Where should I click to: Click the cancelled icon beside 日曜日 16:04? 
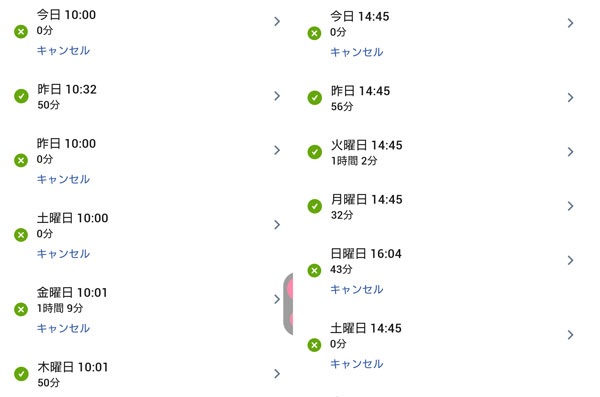[x=314, y=271]
